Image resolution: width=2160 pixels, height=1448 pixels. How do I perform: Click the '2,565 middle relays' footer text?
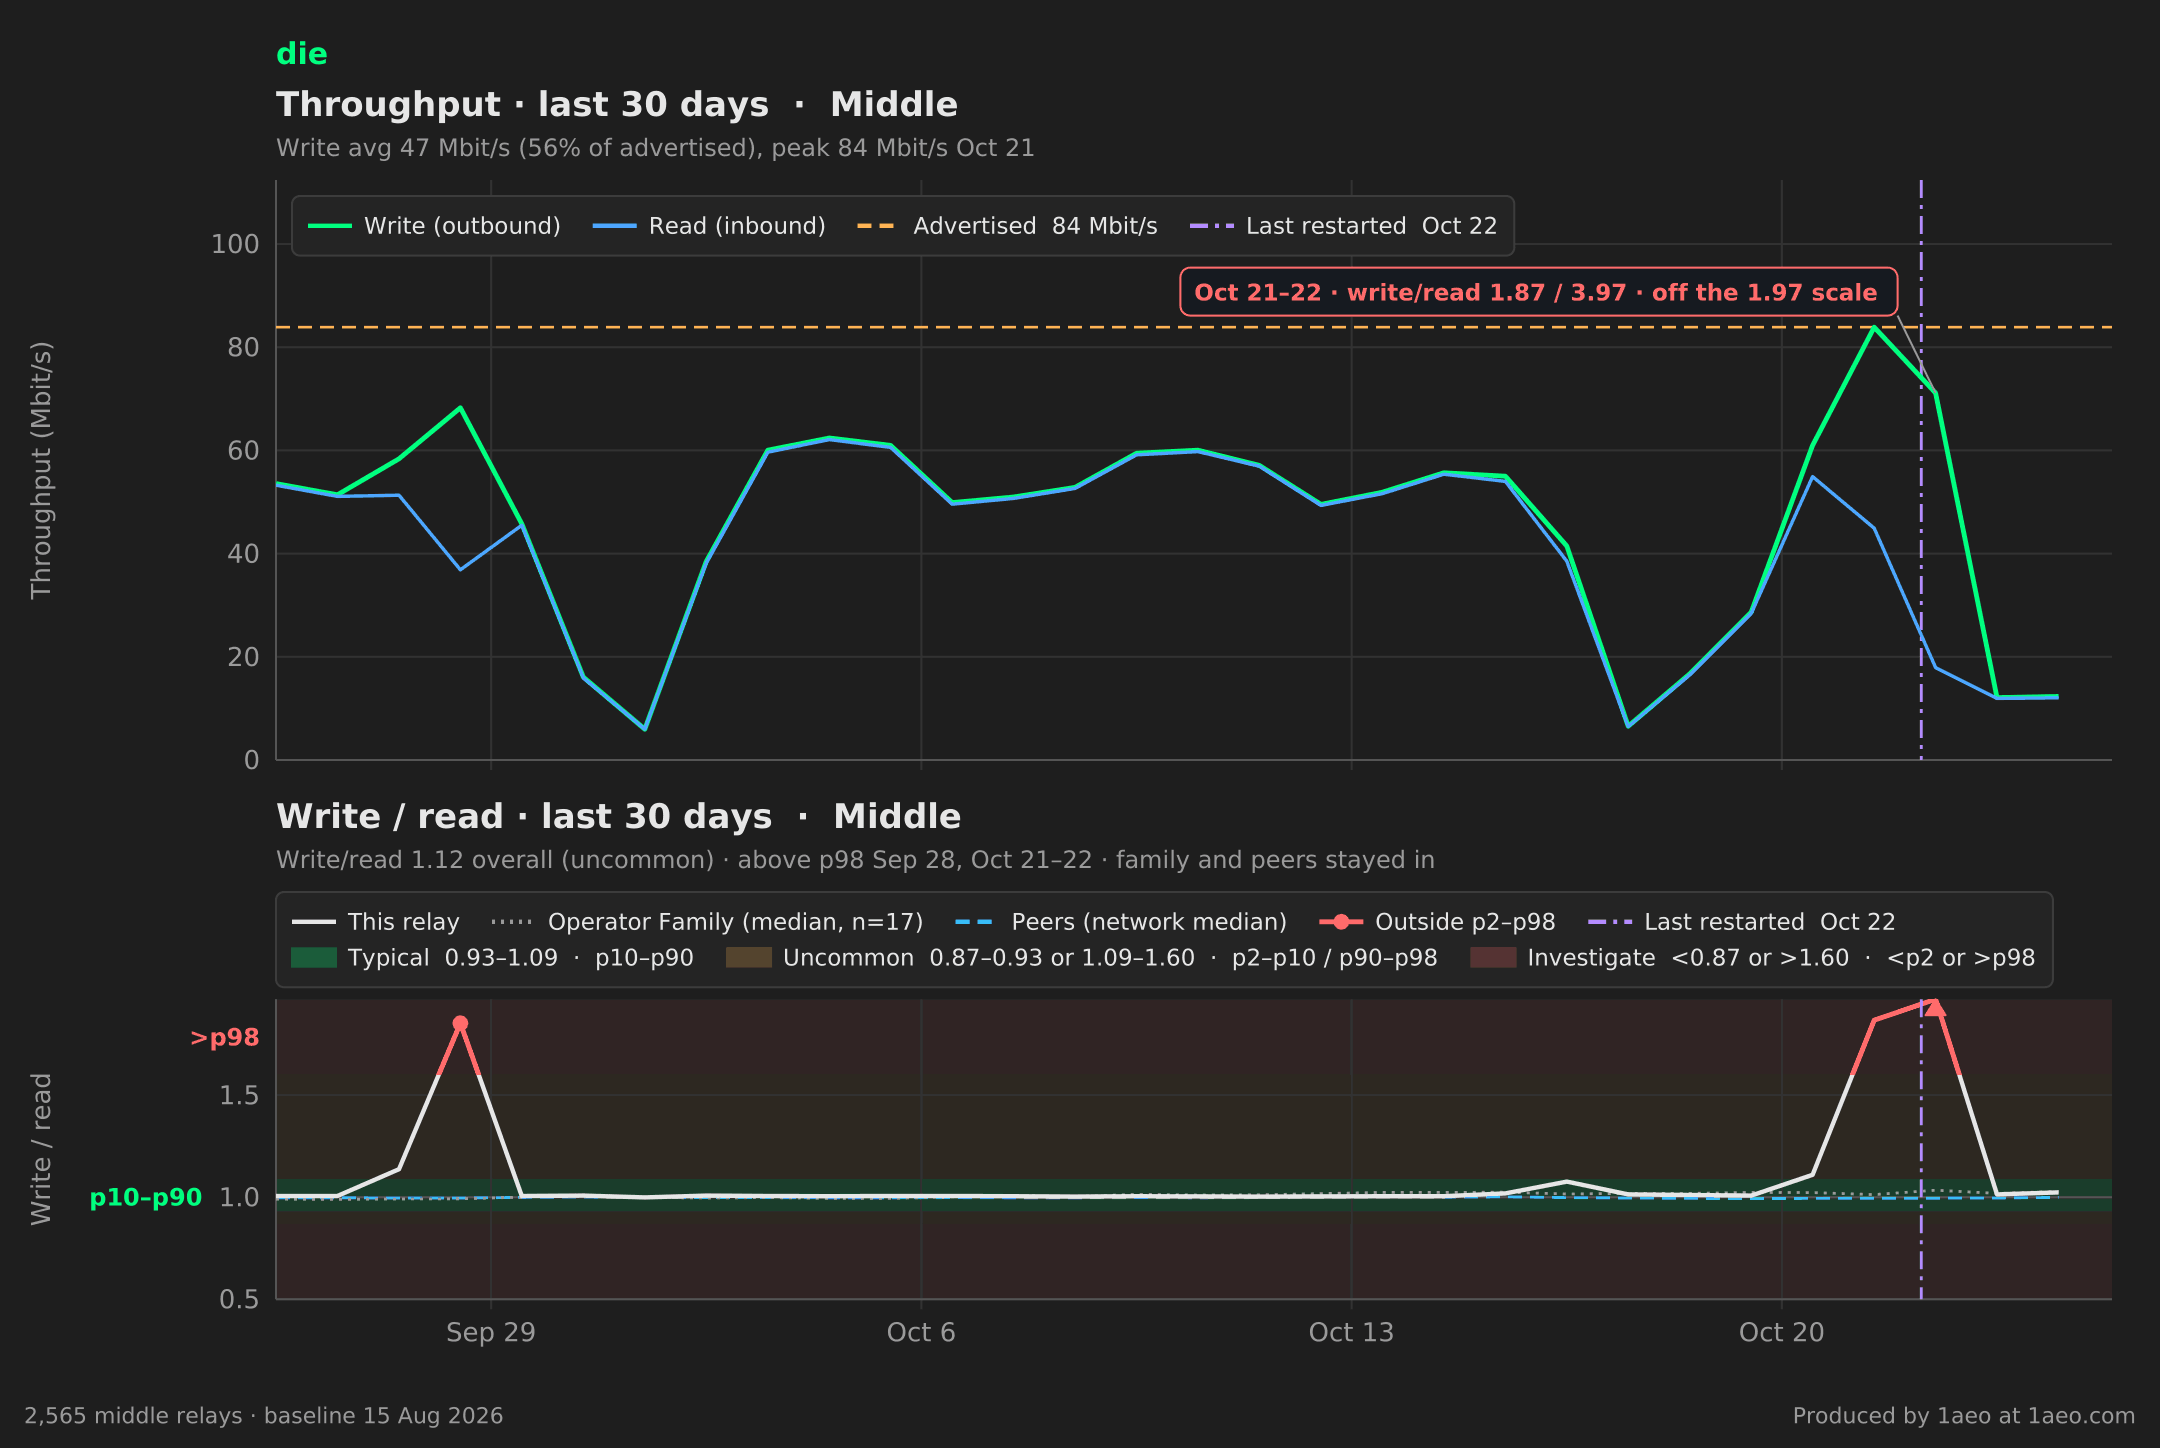[x=264, y=1416]
